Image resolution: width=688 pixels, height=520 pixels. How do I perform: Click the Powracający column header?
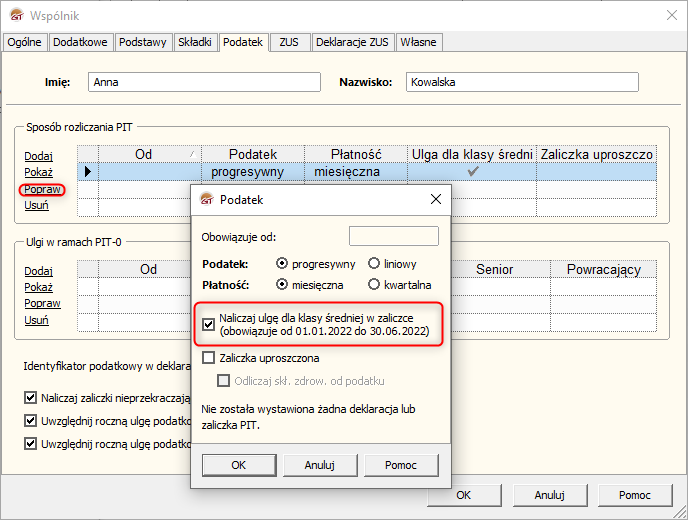pyautogui.click(x=604, y=269)
